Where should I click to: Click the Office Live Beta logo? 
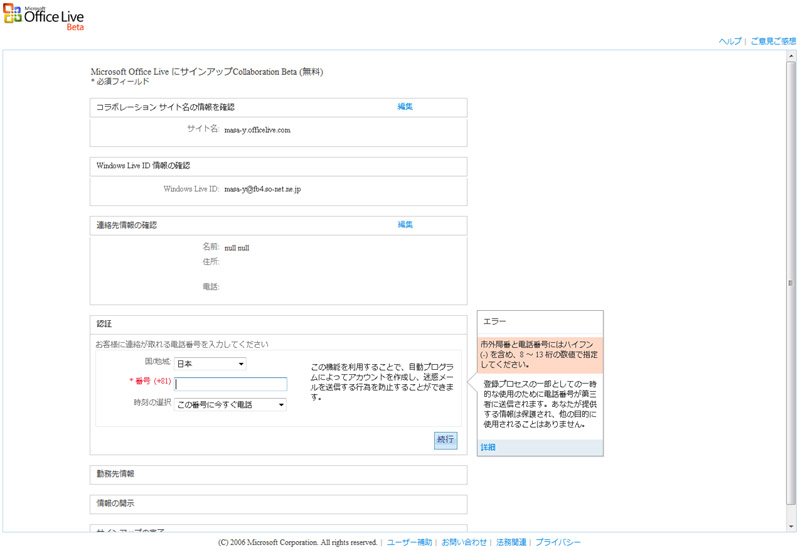pyautogui.click(x=43, y=17)
